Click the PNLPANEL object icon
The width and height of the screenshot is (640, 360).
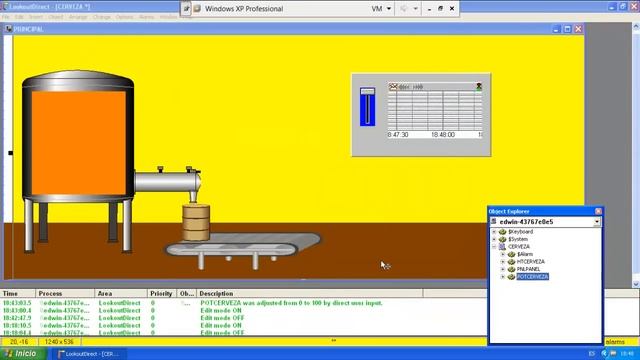[x=511, y=269]
